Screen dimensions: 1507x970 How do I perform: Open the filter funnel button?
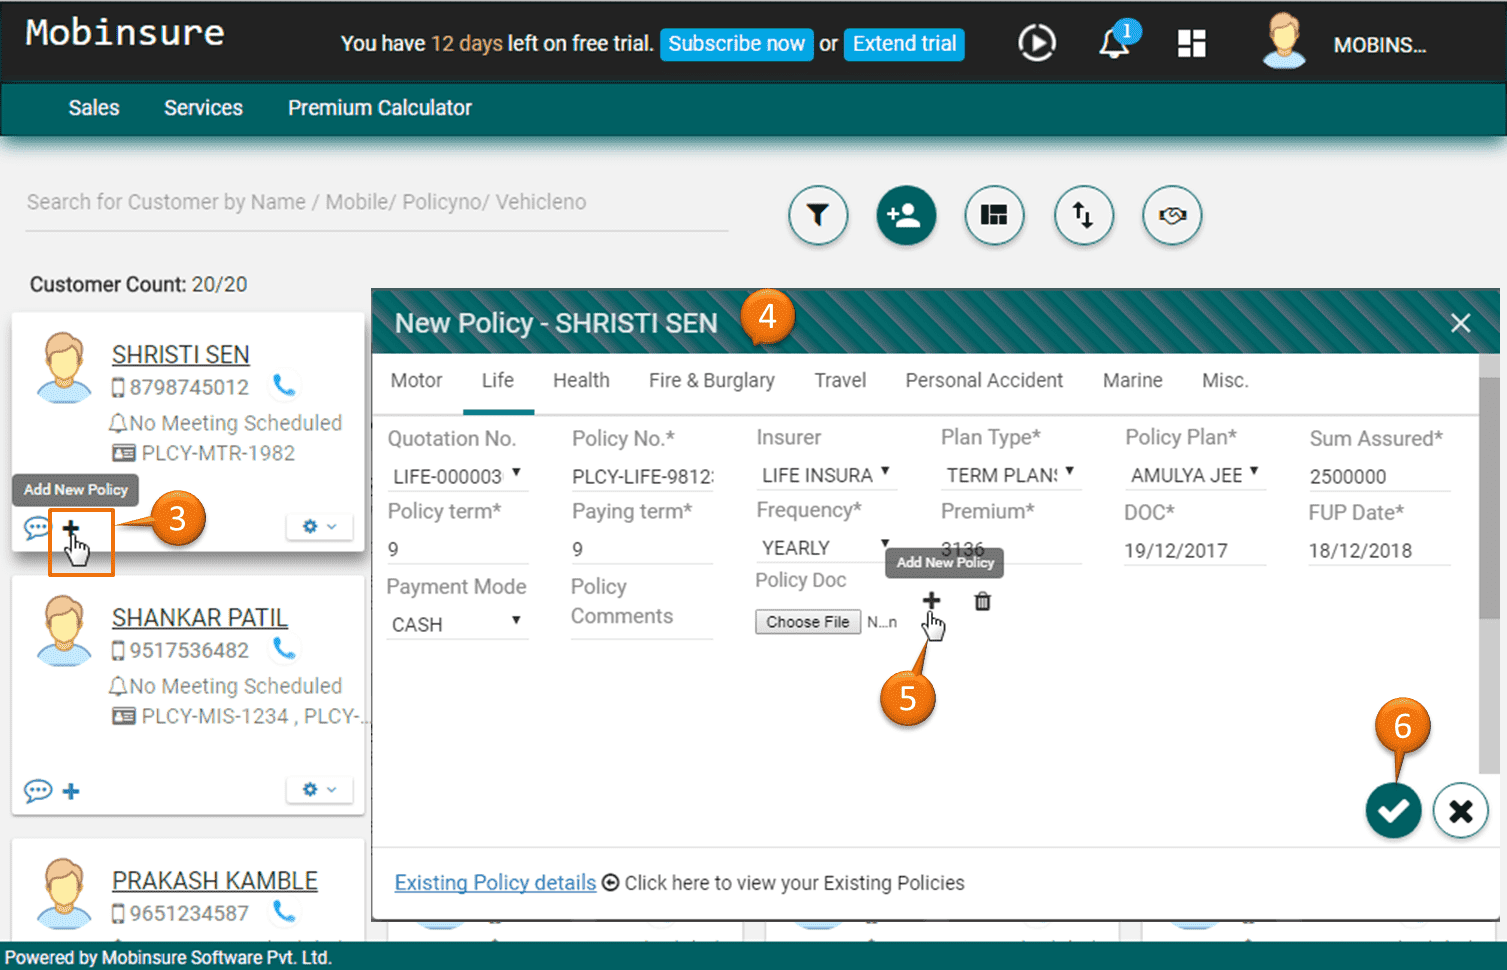click(818, 215)
